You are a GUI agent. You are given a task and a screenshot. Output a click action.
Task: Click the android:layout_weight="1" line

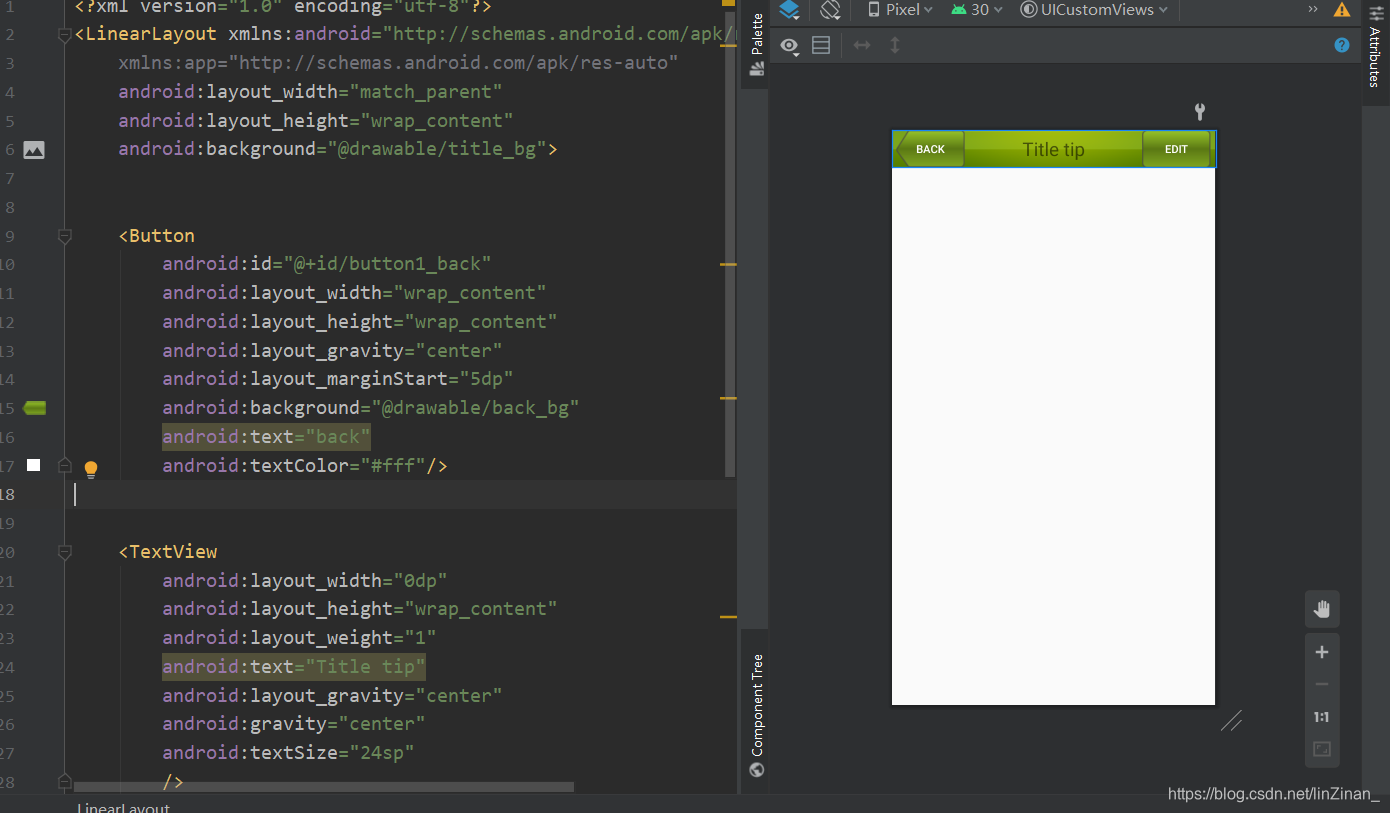coord(299,638)
